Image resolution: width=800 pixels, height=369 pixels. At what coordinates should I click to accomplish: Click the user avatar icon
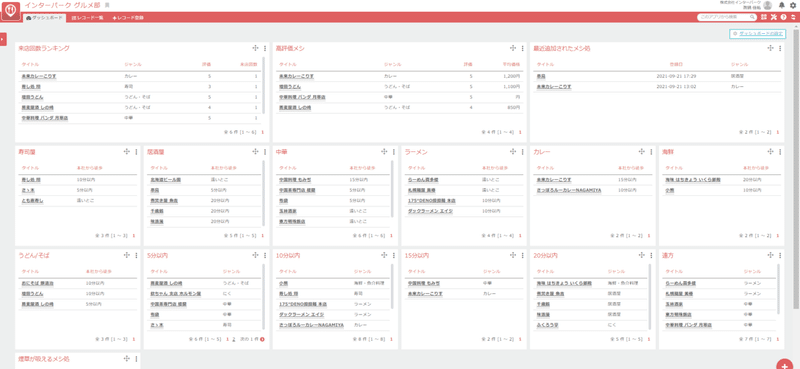click(x=767, y=6)
